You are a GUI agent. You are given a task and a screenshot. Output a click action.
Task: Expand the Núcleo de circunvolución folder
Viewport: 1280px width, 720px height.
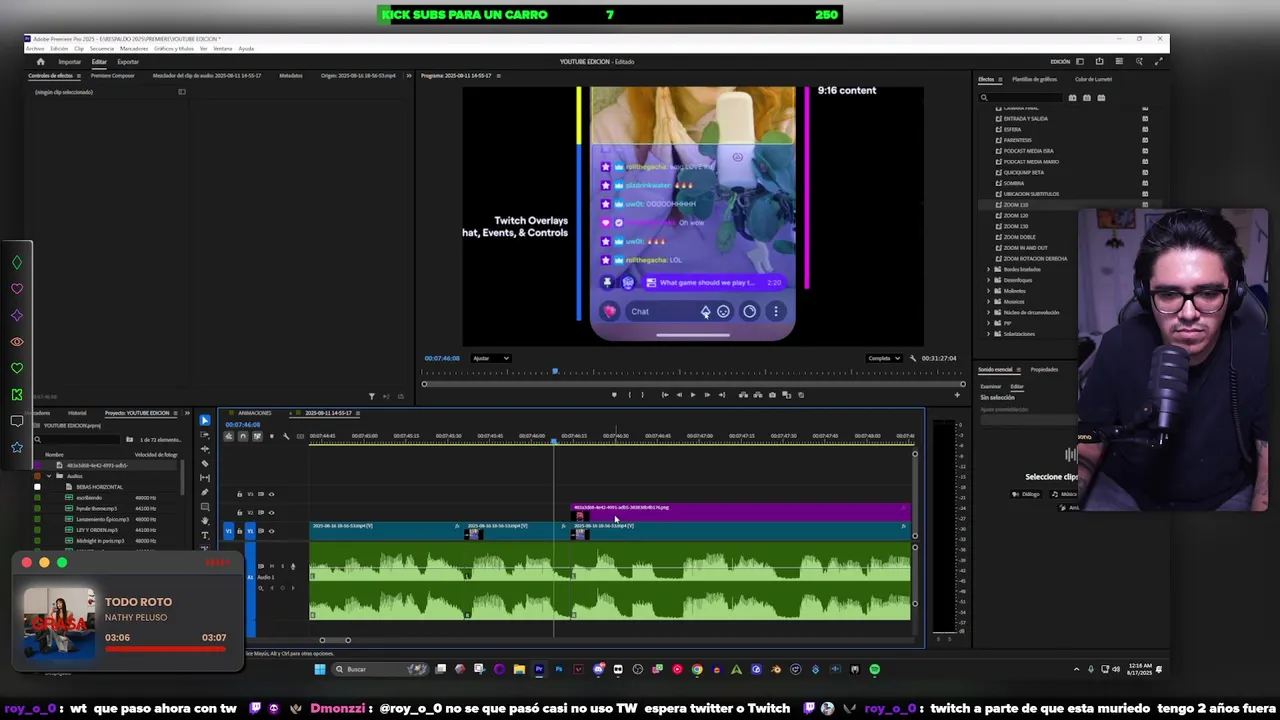(x=989, y=312)
